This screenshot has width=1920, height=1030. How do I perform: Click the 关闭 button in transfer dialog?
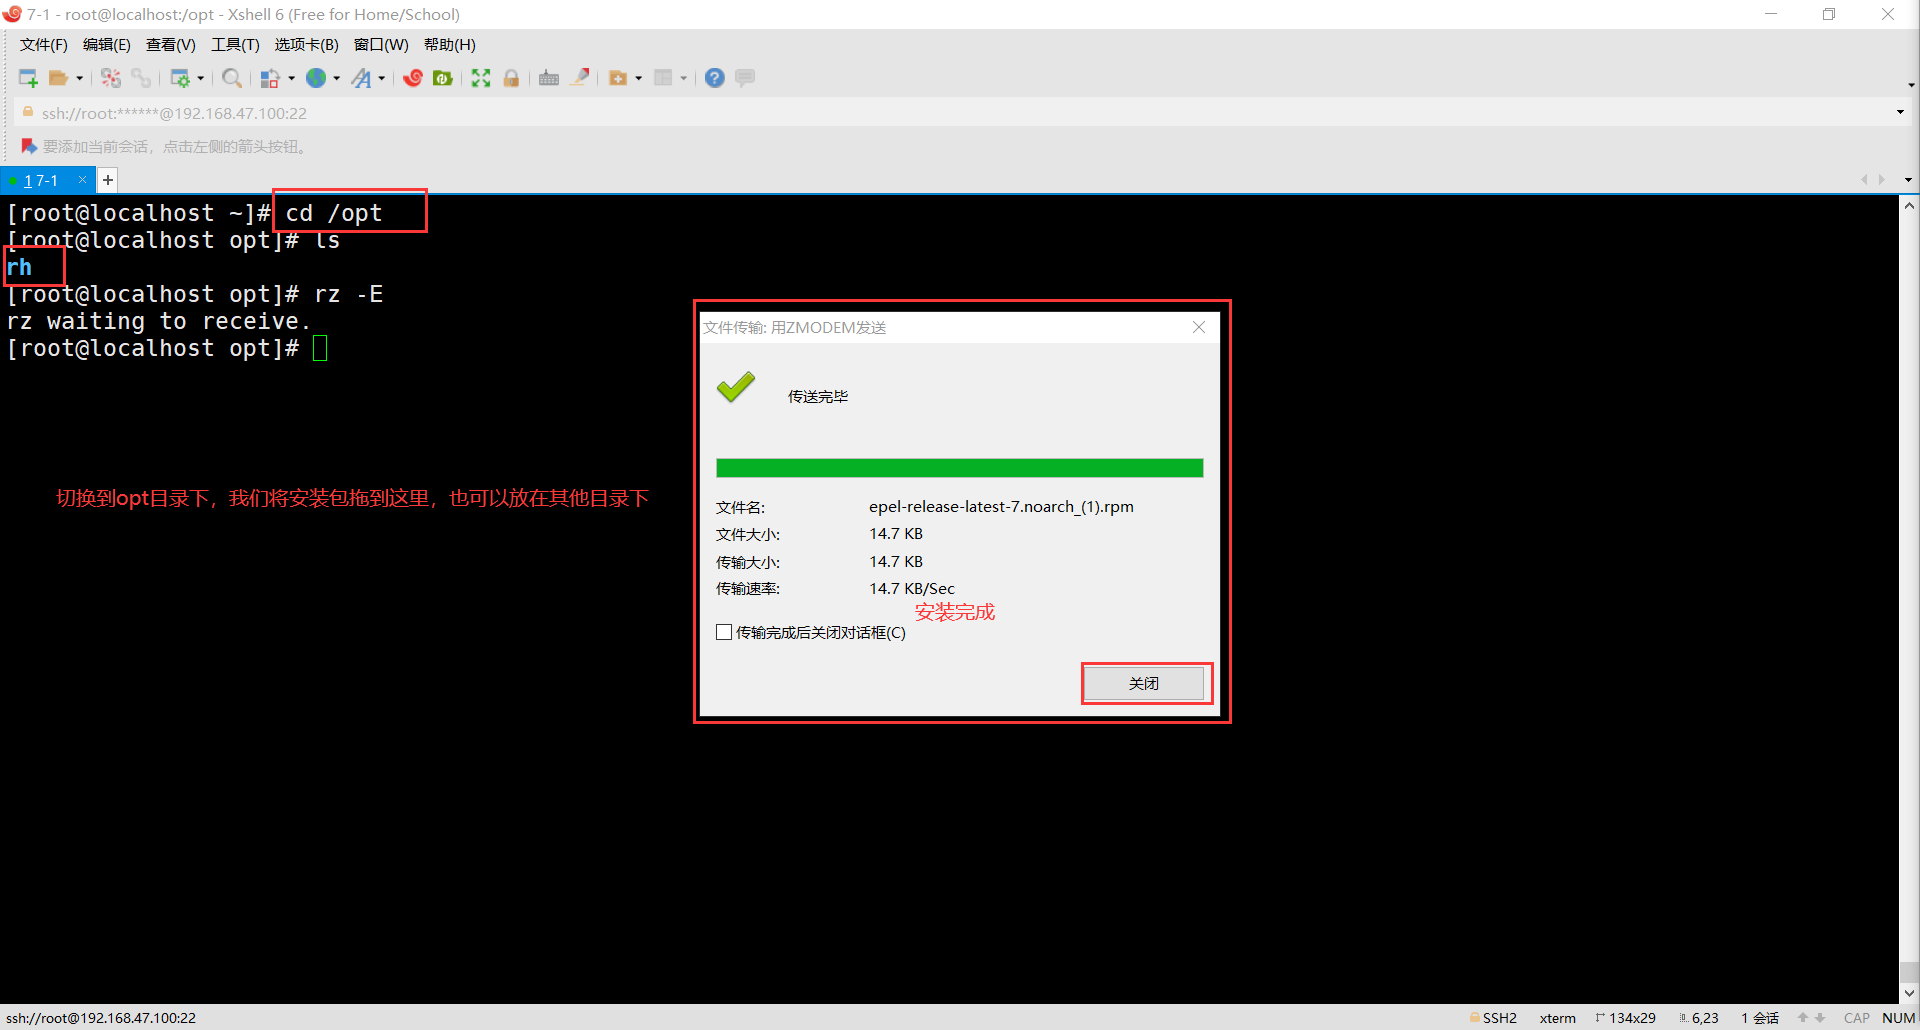pos(1144,684)
